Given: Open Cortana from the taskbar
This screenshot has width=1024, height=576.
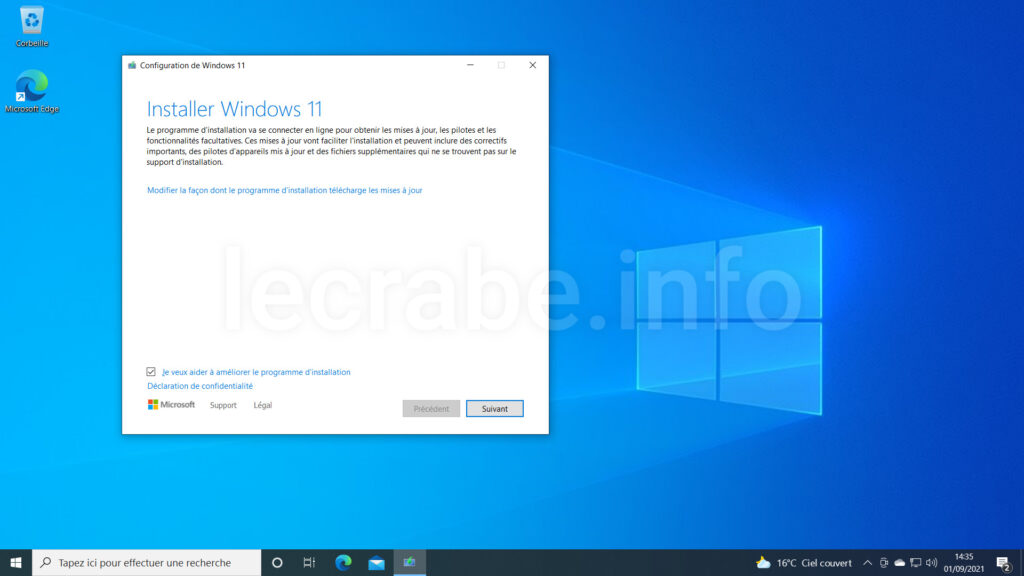Looking at the screenshot, I should [277, 562].
